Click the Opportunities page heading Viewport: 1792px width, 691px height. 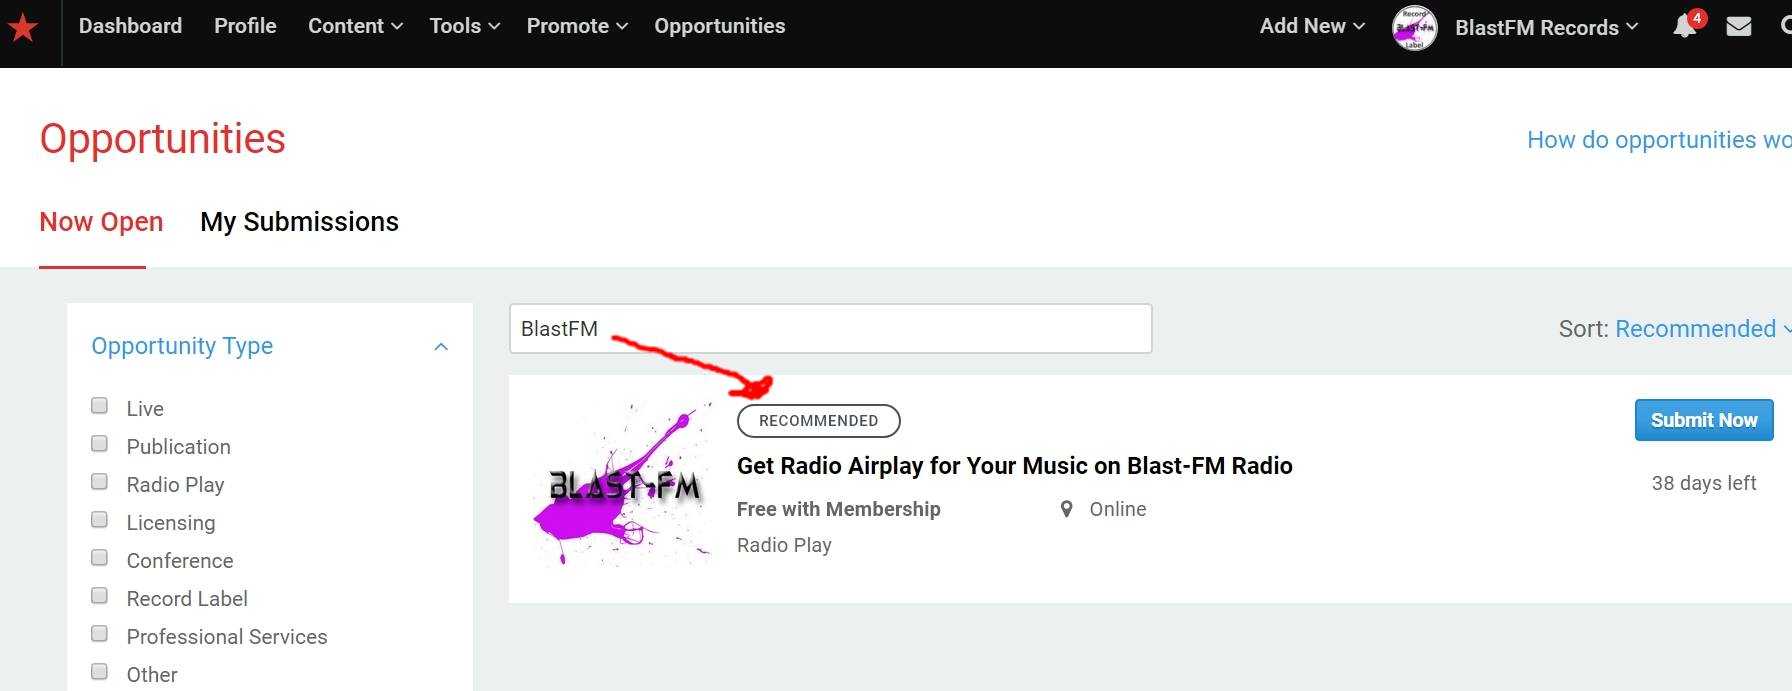click(162, 139)
